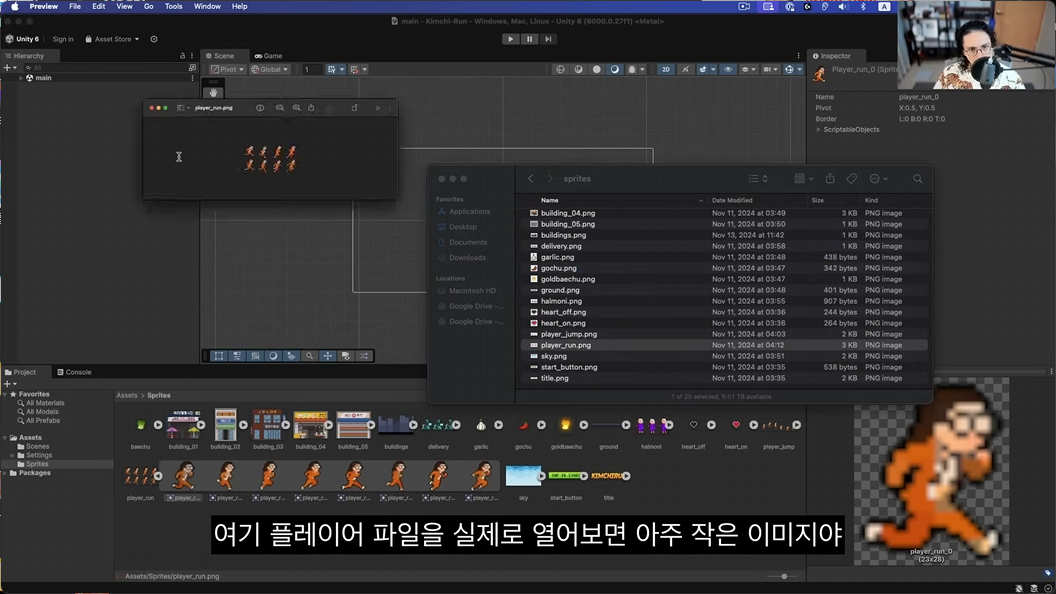The width and height of the screenshot is (1056, 594).
Task: Toggle move tools overlay in Scene toolbar
Action: point(328,356)
